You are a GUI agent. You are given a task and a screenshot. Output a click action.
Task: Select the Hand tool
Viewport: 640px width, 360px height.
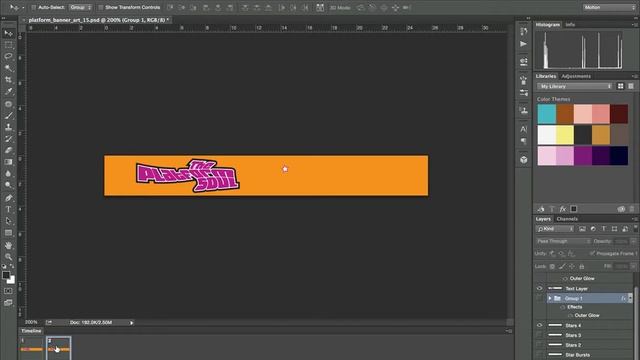(x=9, y=245)
